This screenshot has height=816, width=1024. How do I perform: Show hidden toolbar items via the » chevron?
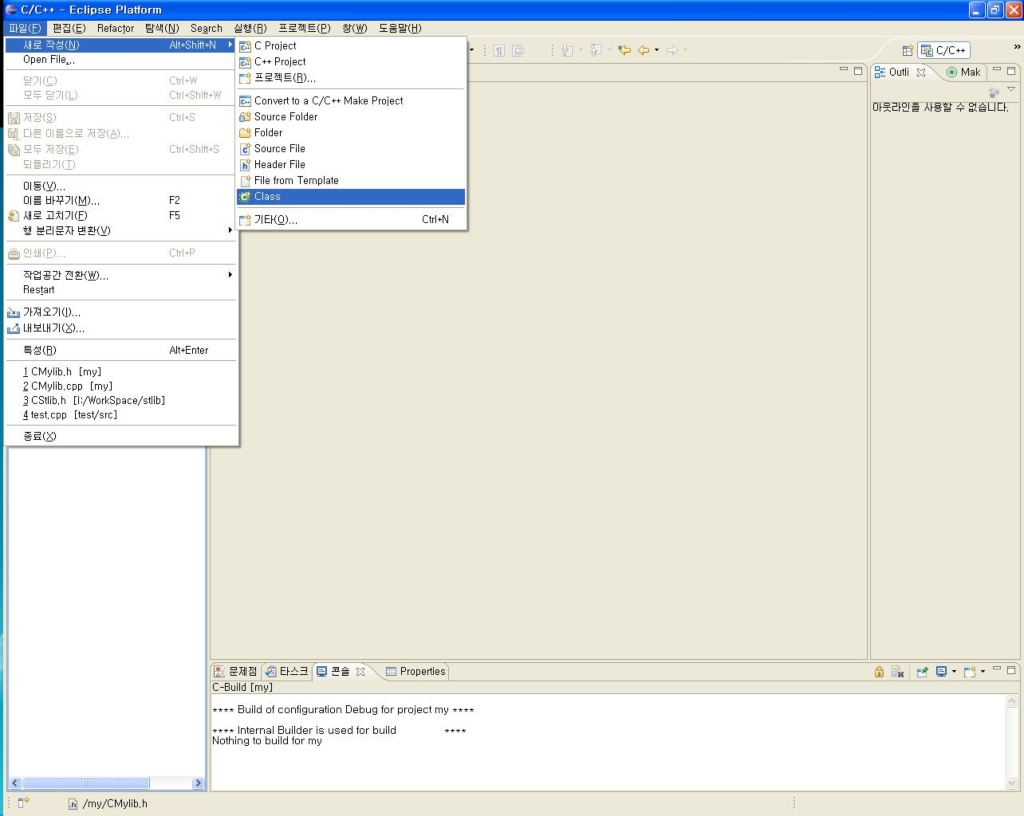(1017, 46)
